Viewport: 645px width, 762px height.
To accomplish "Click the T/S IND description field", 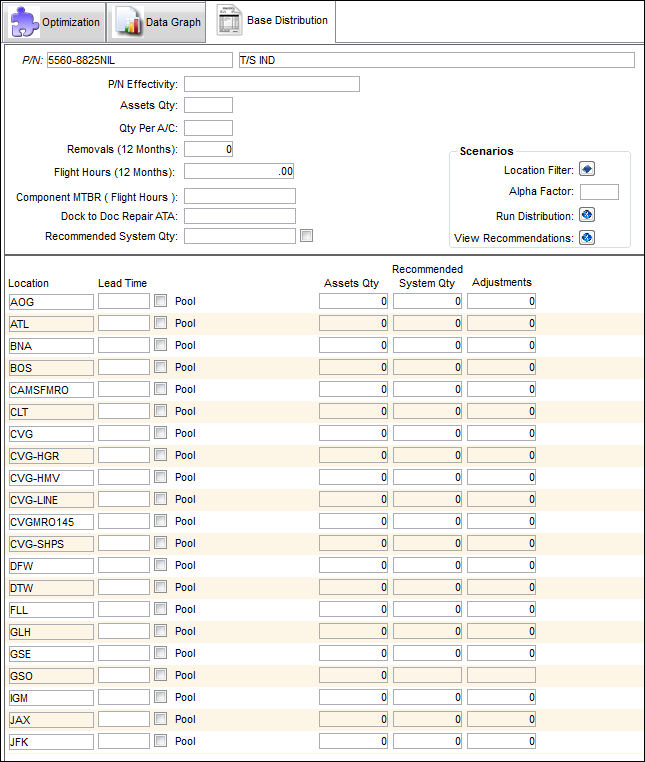I will click(x=436, y=60).
